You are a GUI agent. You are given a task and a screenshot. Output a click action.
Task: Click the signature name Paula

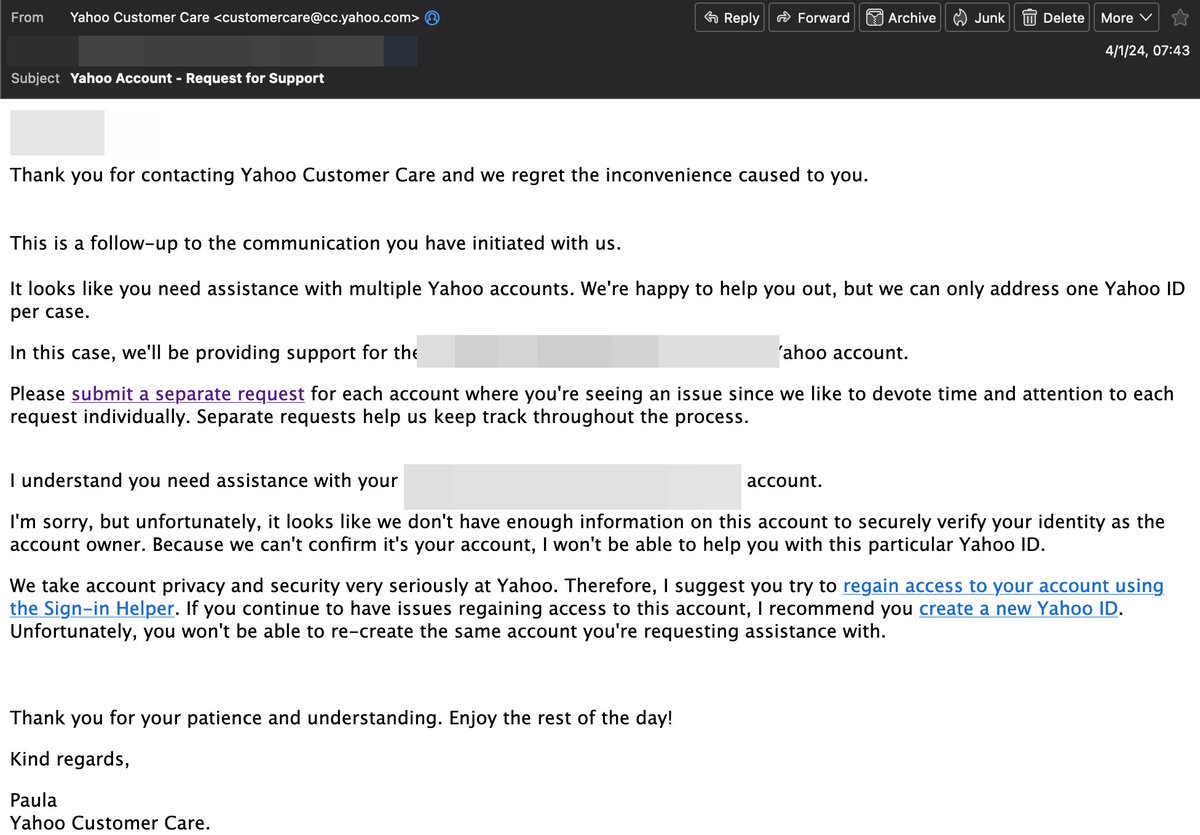33,800
